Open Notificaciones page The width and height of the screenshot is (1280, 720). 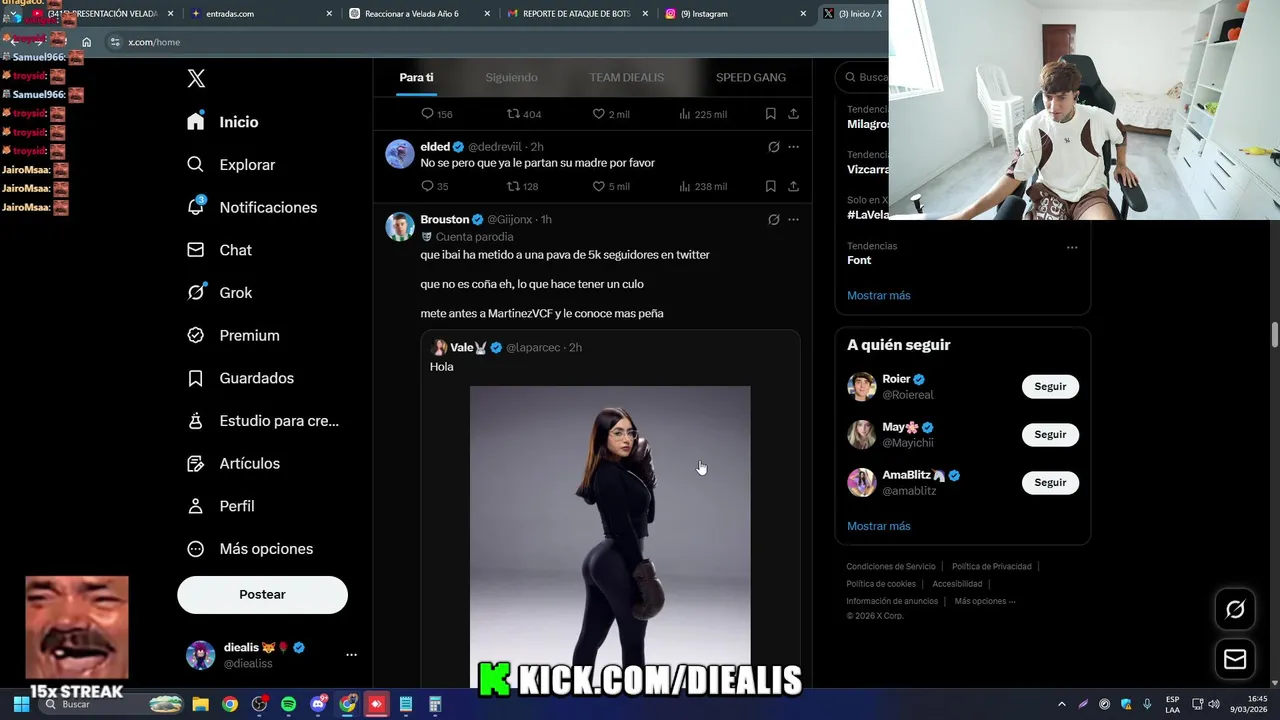click(x=252, y=207)
